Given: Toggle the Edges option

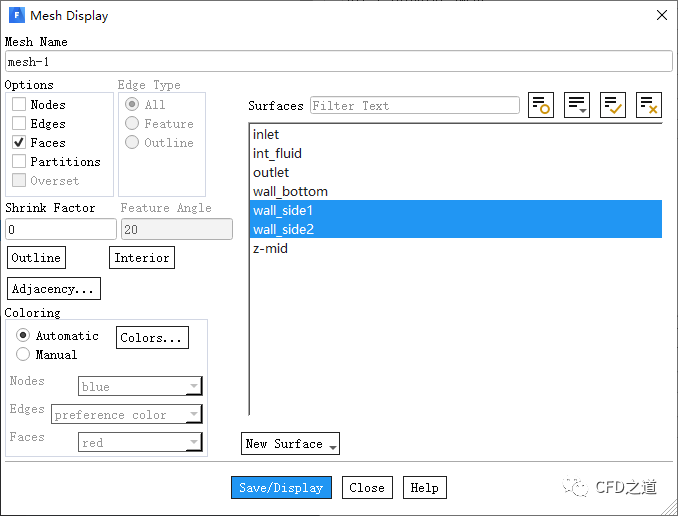Looking at the screenshot, I should [x=19, y=124].
